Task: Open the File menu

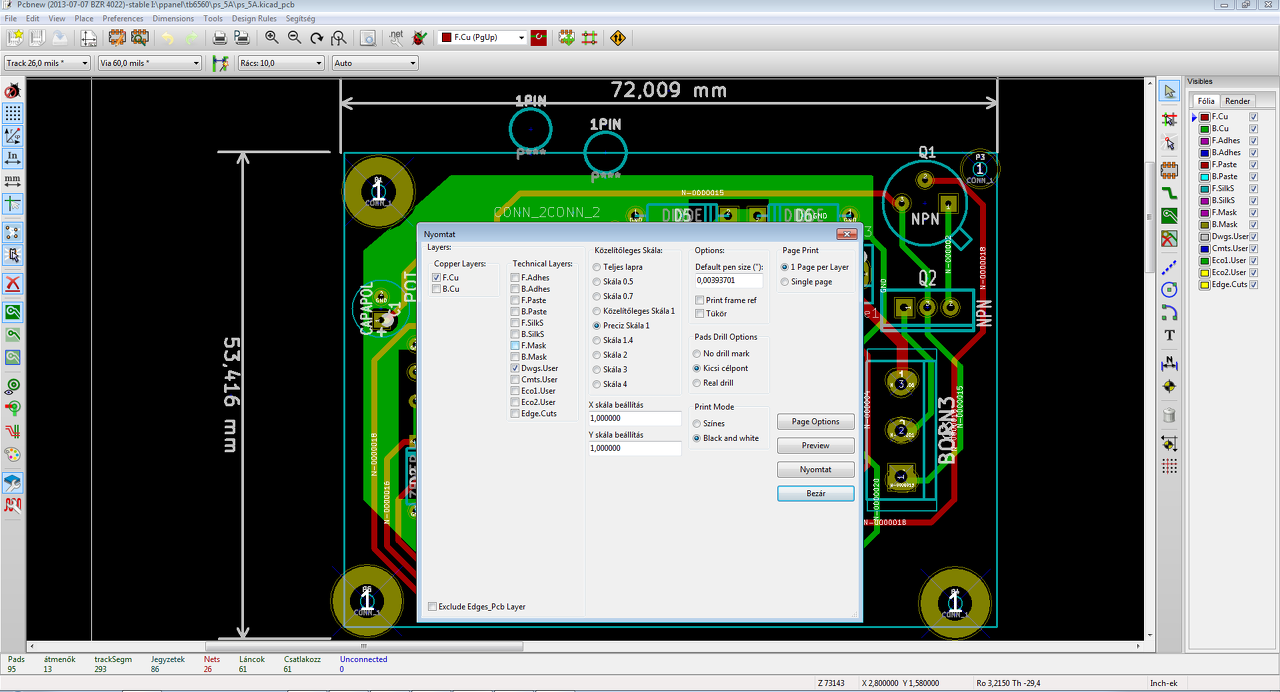Action: click(x=10, y=18)
